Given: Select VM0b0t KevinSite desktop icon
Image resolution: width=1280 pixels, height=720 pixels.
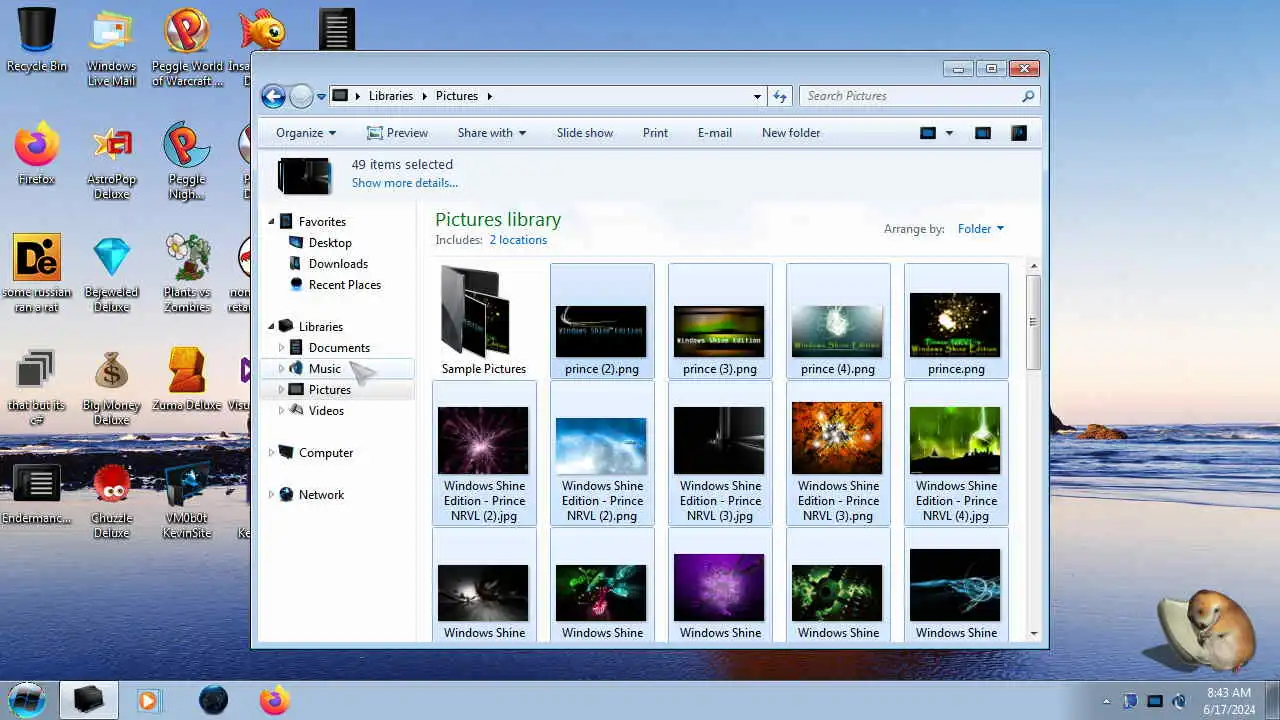Looking at the screenshot, I should point(187,500).
